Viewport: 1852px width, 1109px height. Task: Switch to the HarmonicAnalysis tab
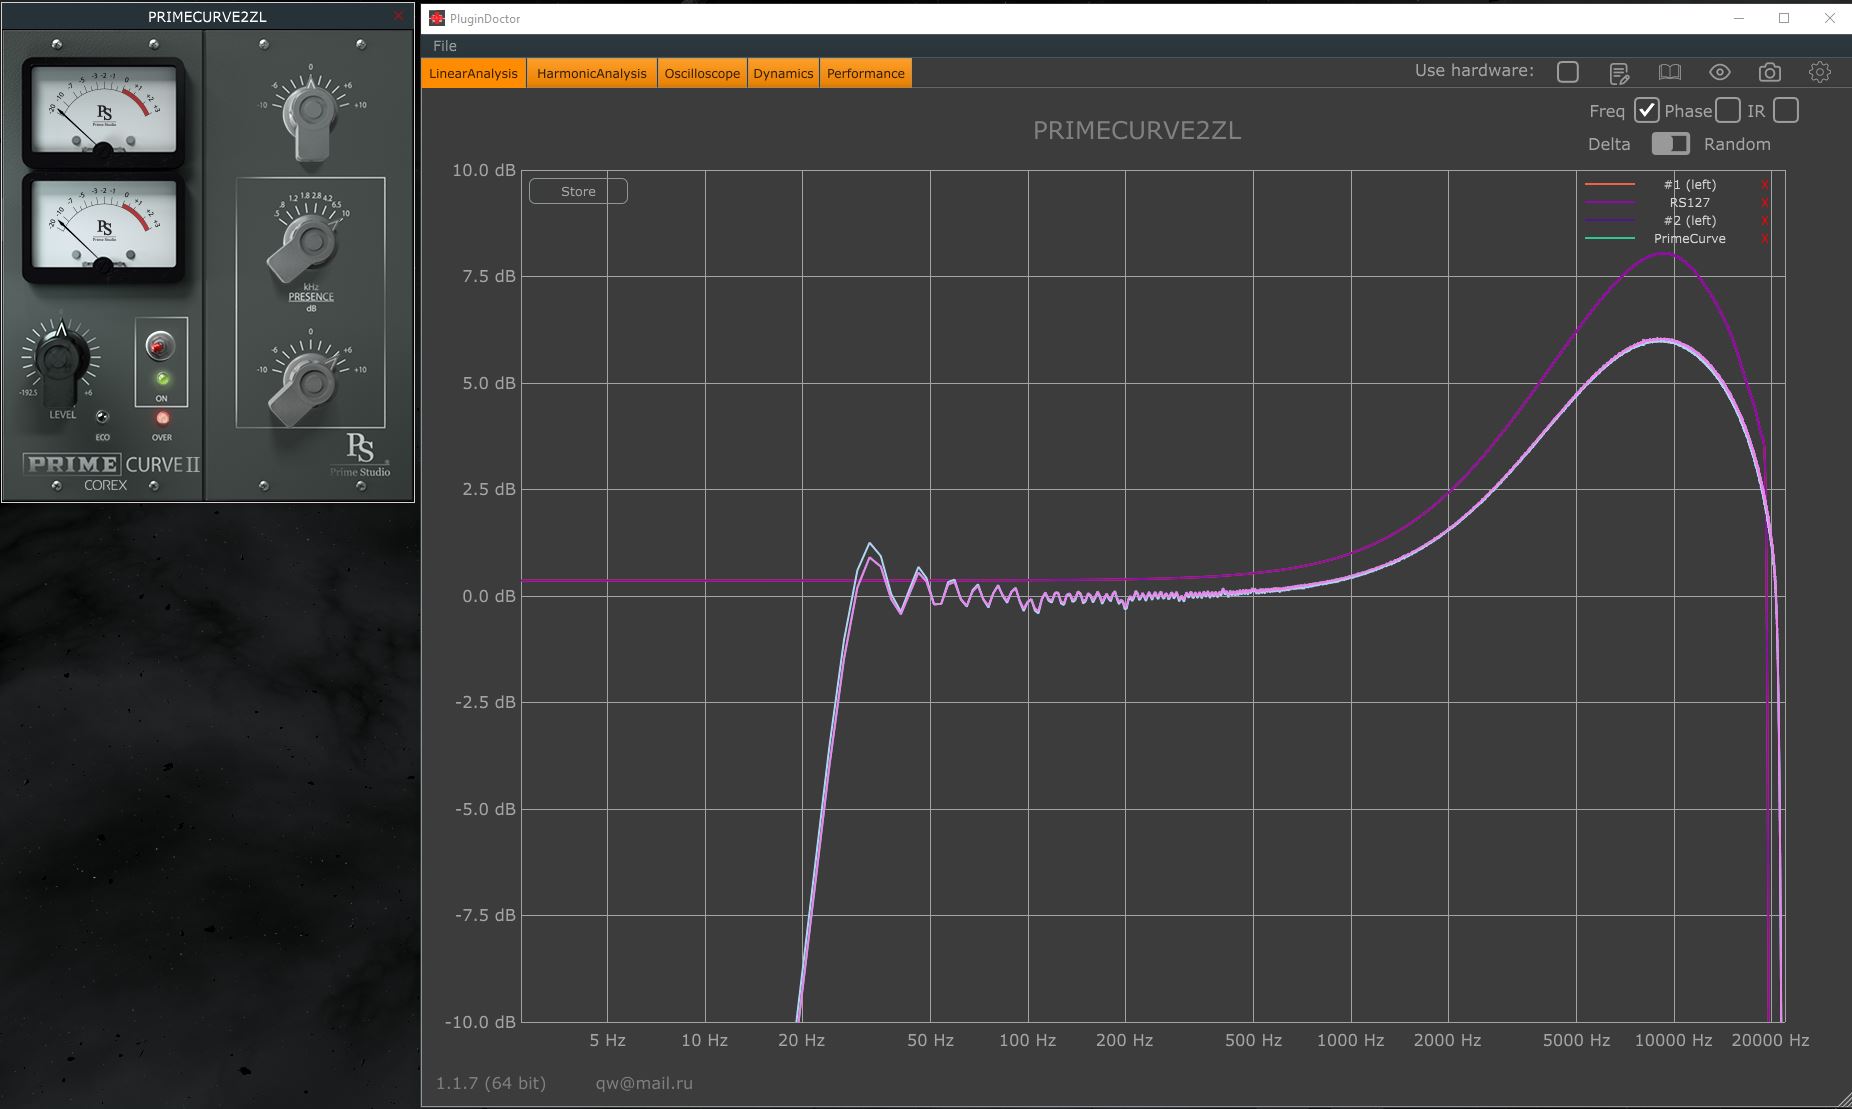592,73
